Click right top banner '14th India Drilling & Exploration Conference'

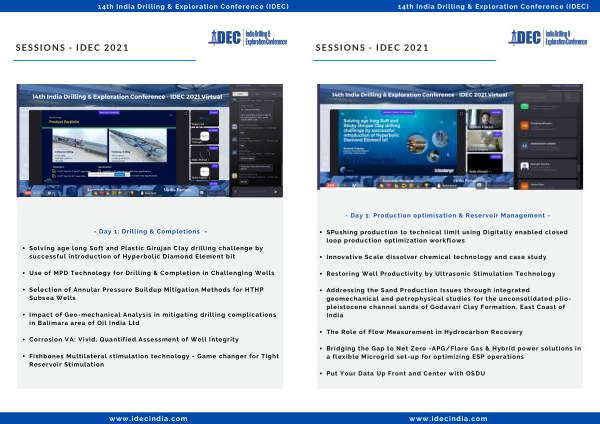tap(493, 7)
